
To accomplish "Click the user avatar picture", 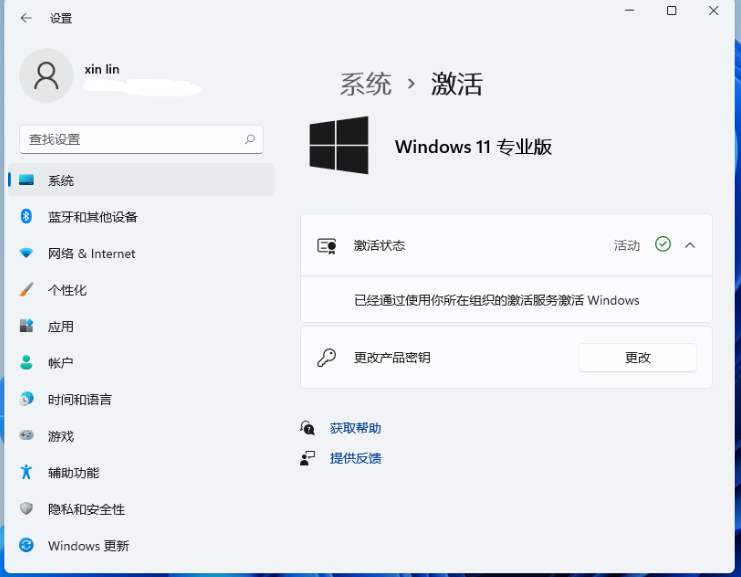I will point(46,76).
